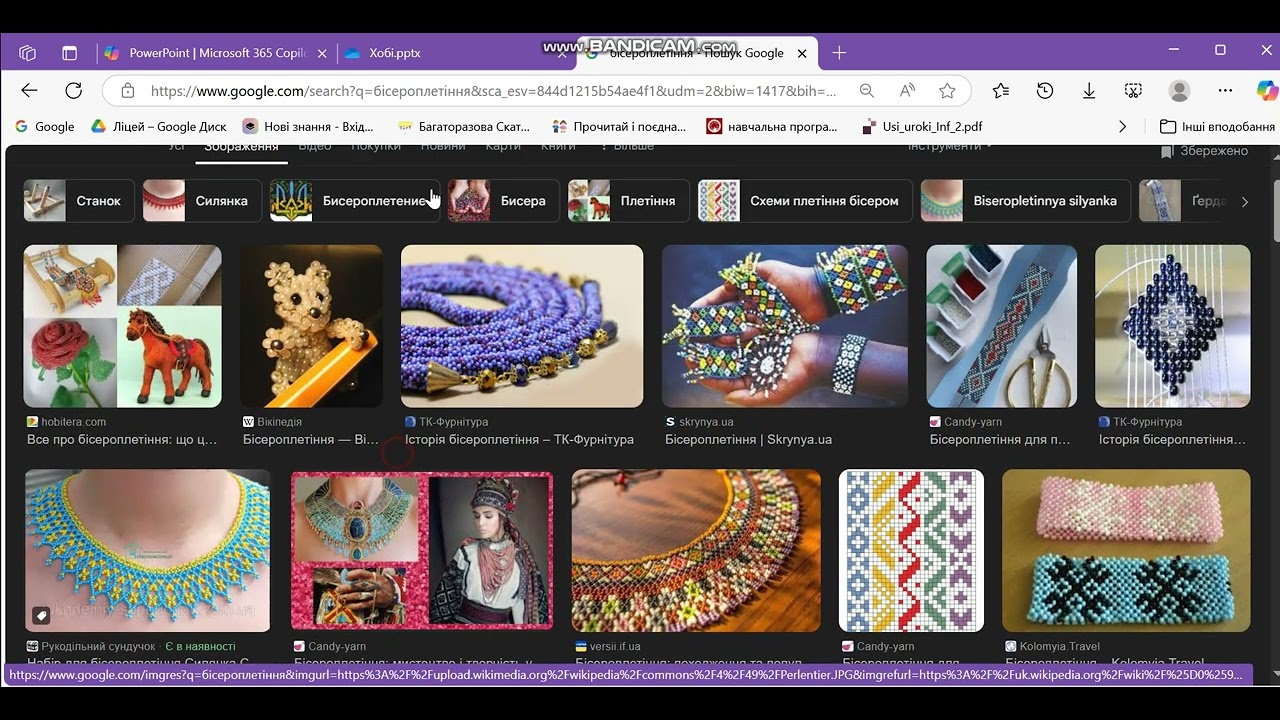1280x720 pixels.
Task: Open the Багаторазова Скат... bookmark
Action: 463,127
